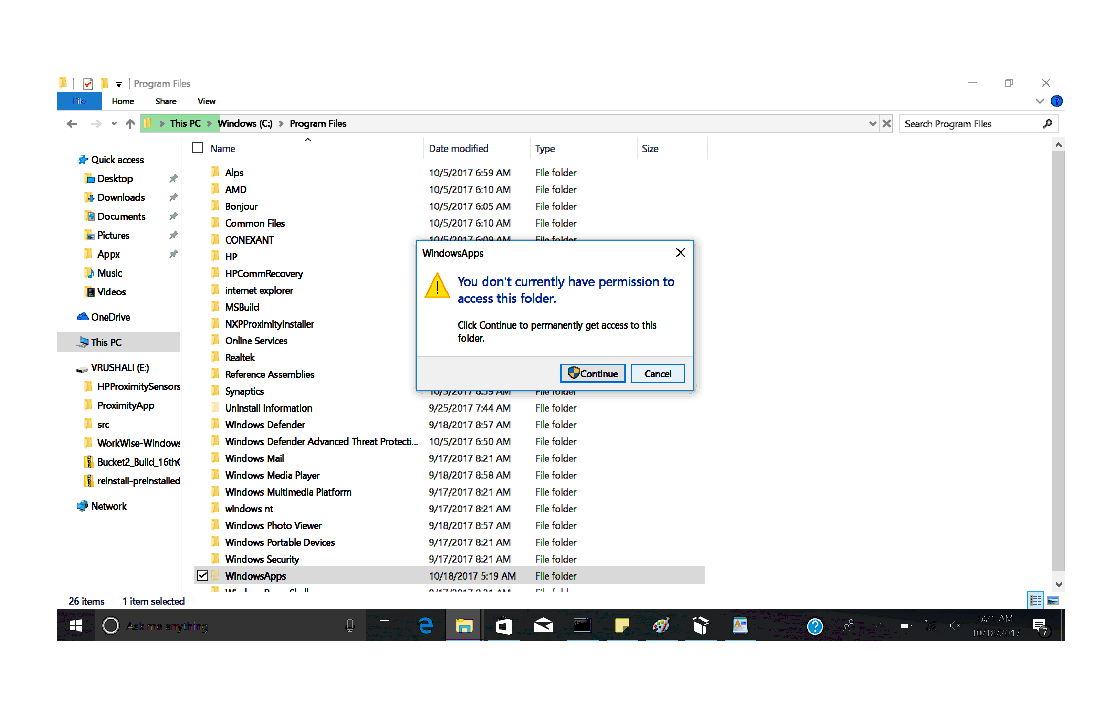Viewport: 1120px width, 710px height.
Task: Select Quick access in navigation pane
Action: click(117, 160)
